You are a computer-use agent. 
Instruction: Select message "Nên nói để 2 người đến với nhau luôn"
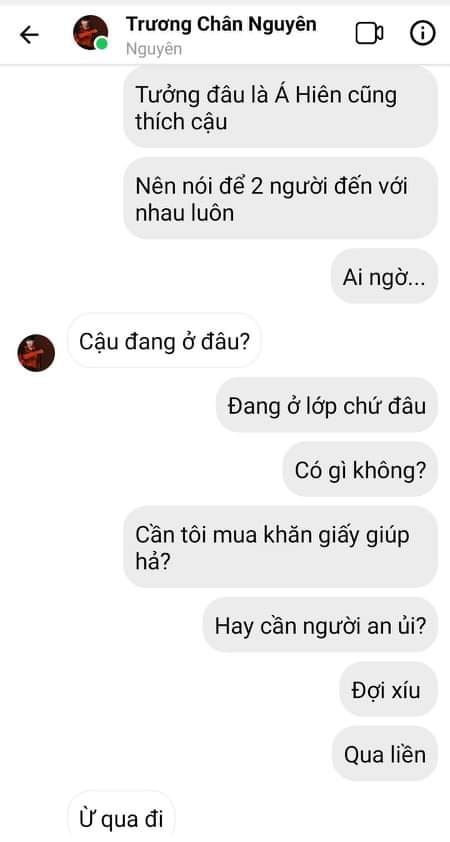(280, 199)
